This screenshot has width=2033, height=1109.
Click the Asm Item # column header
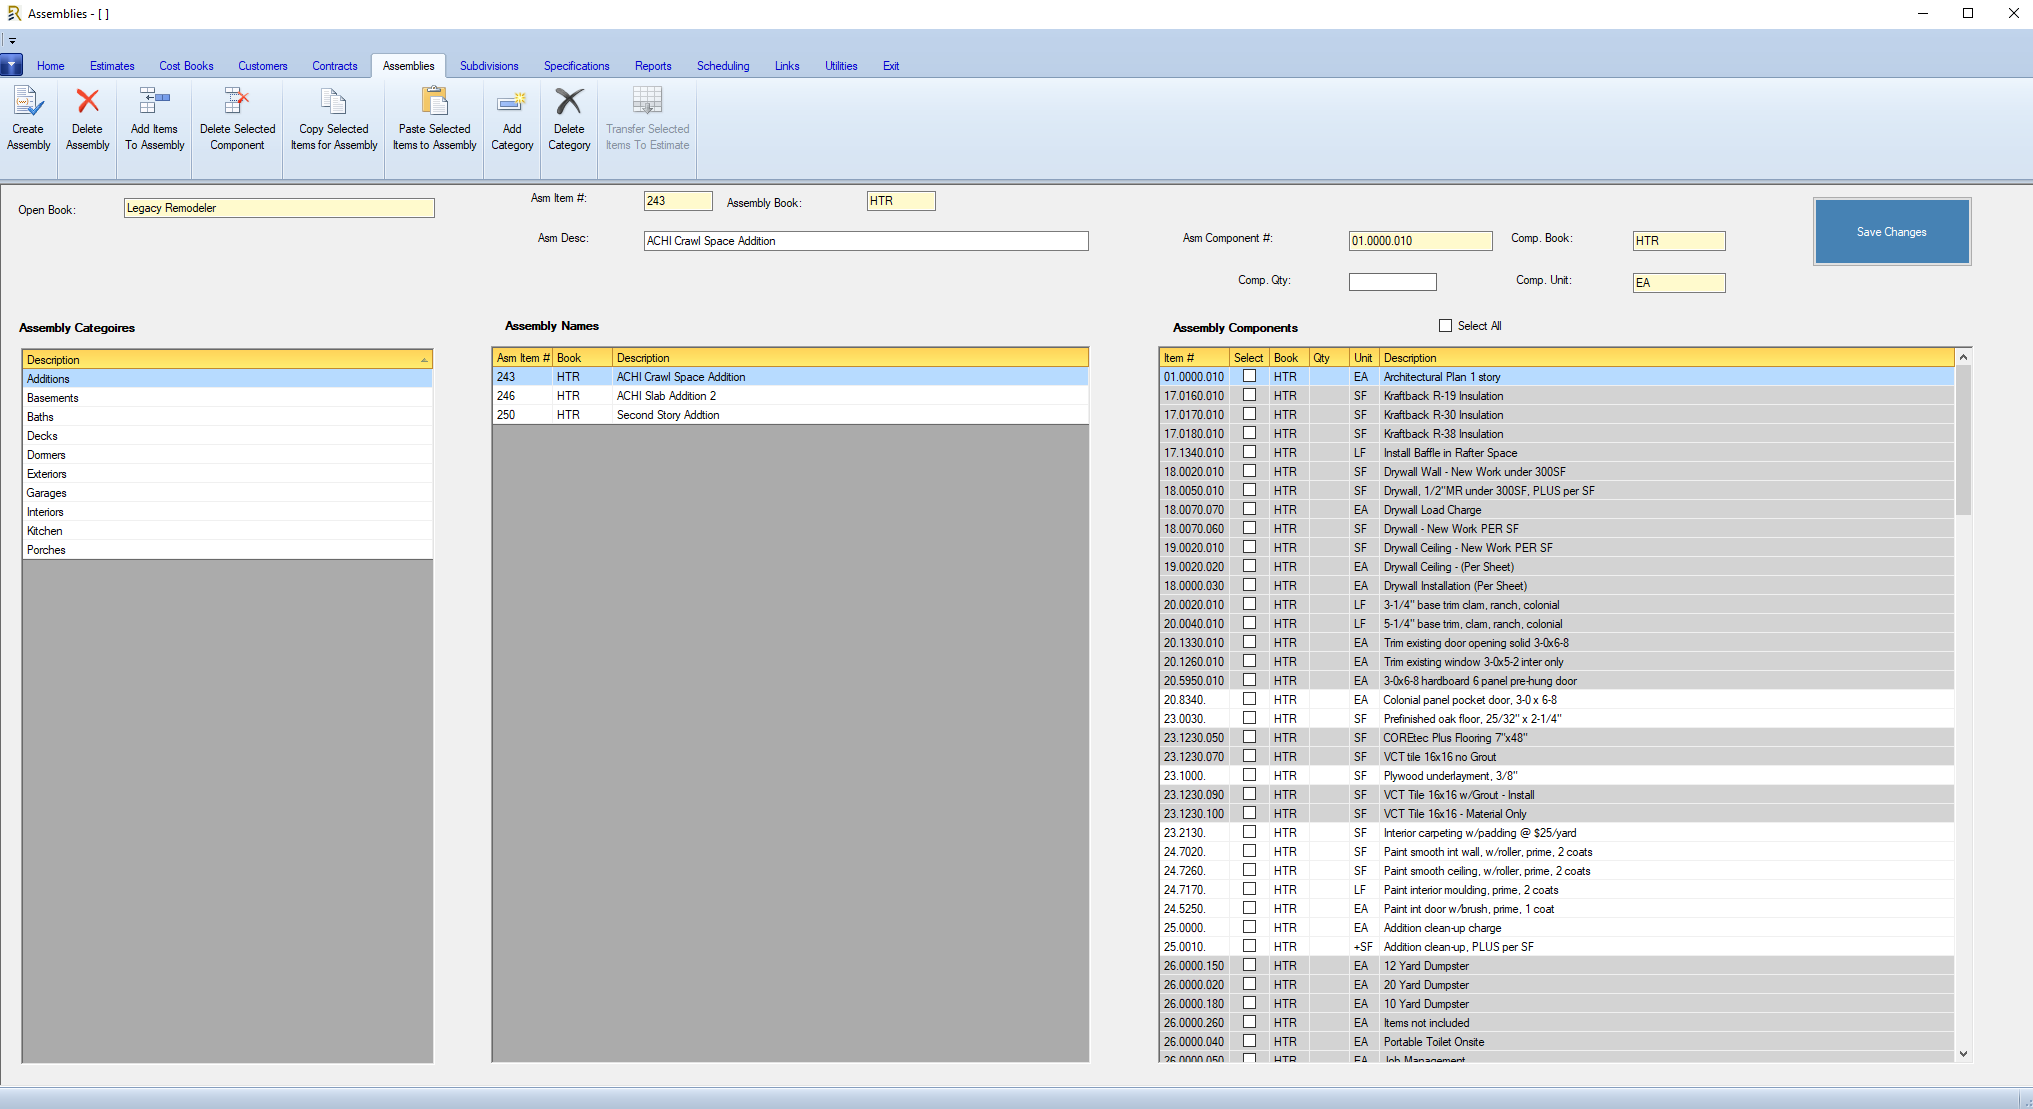point(522,358)
